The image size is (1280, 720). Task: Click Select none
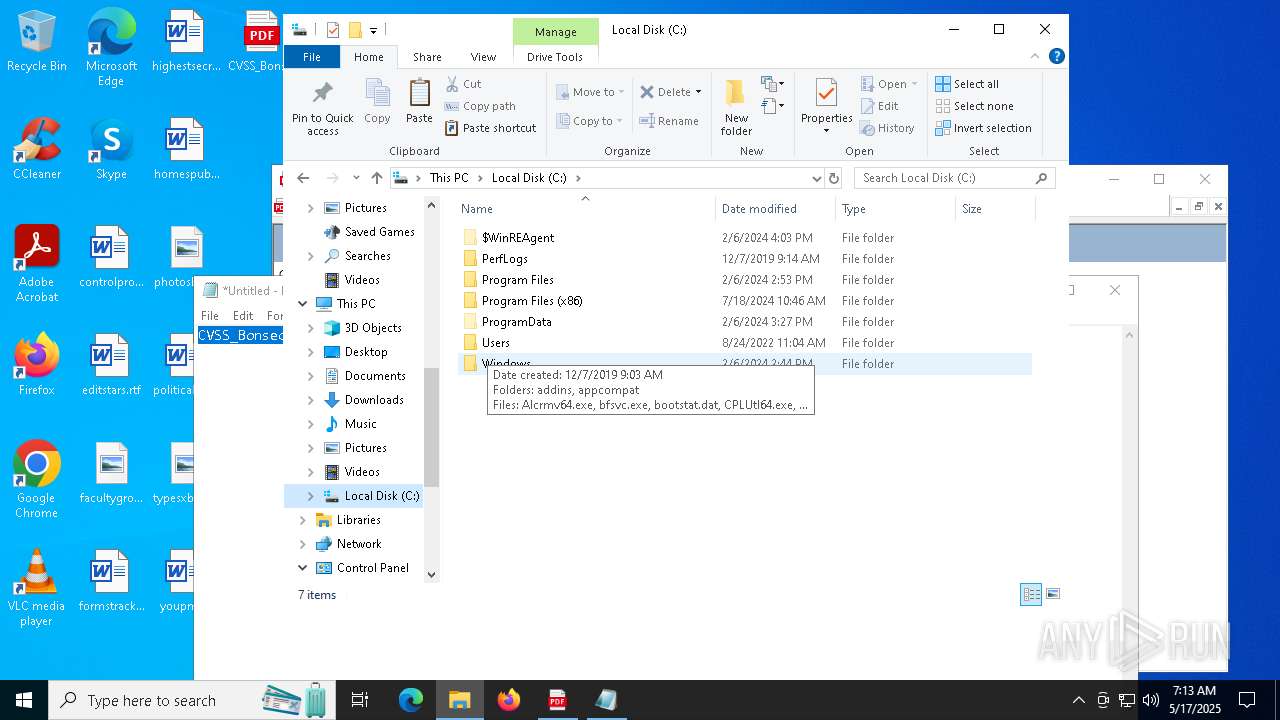click(974, 106)
